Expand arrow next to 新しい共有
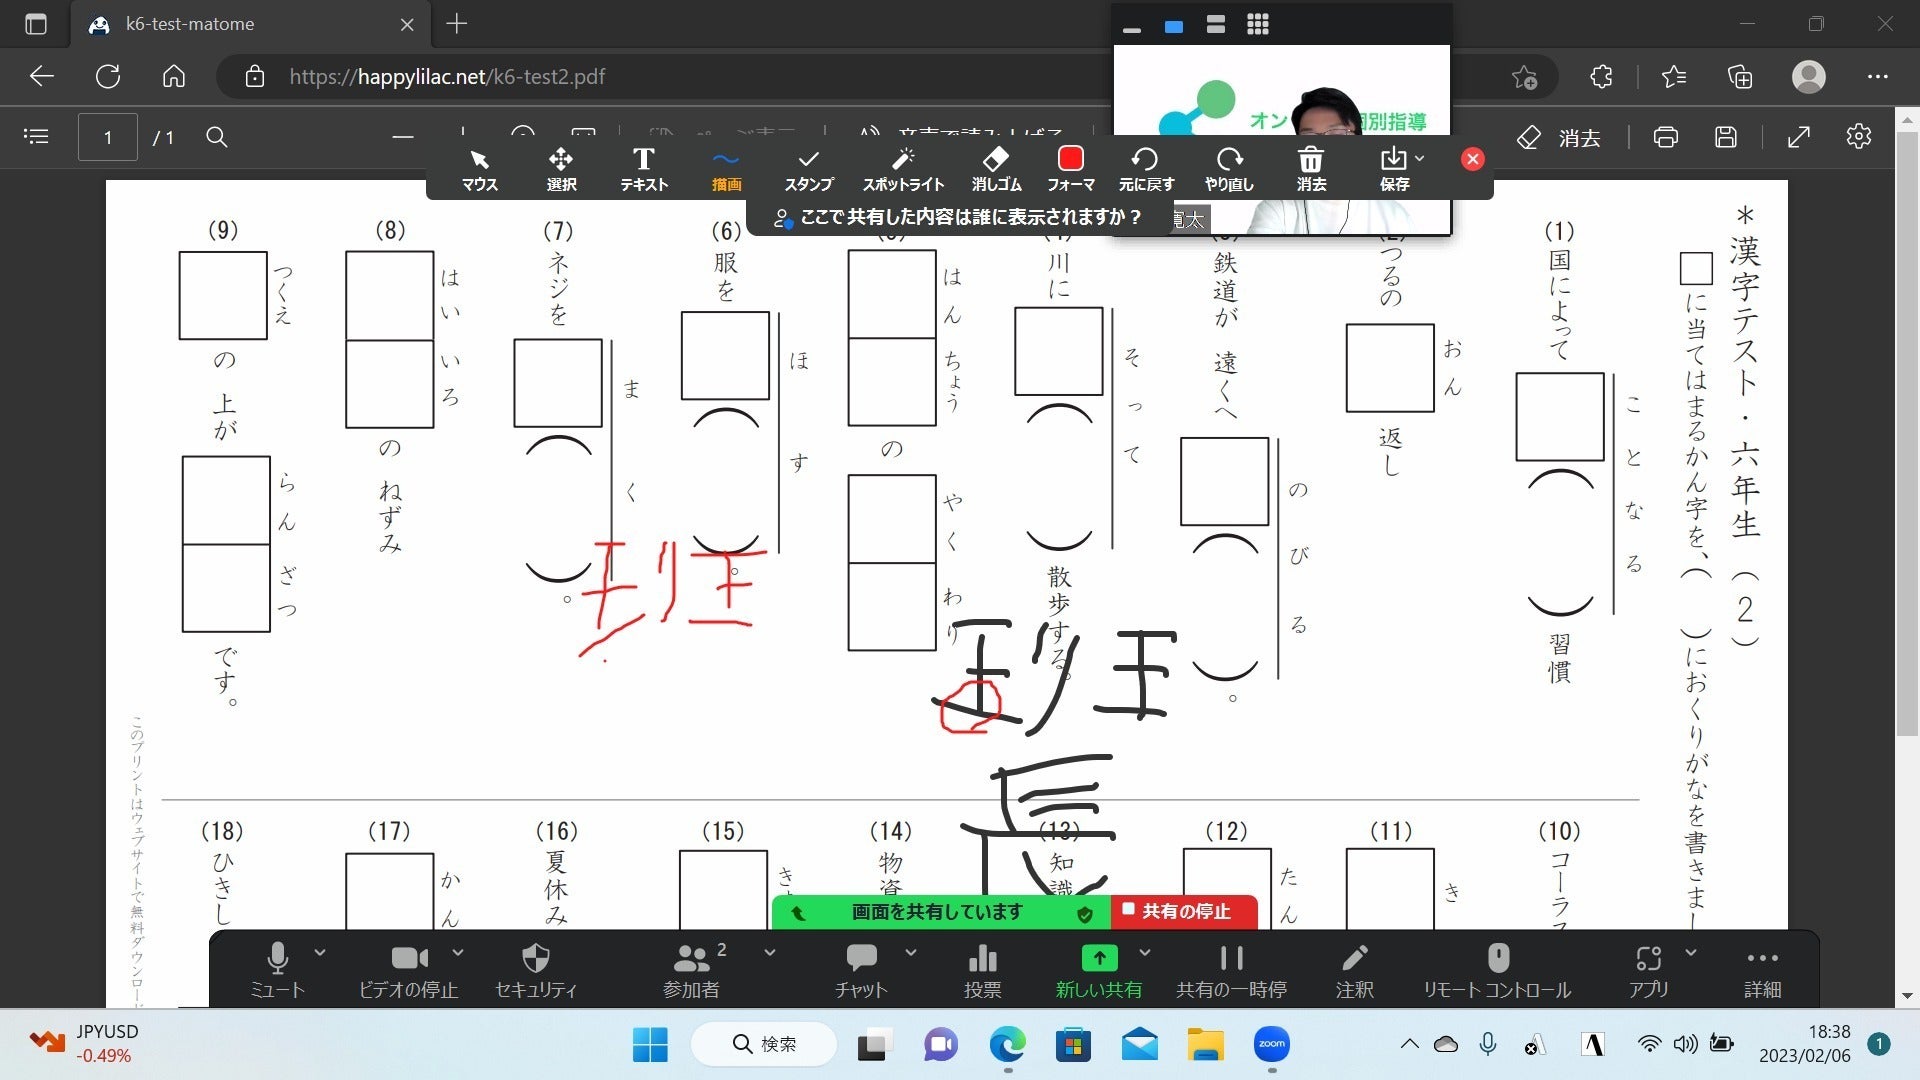 [1145, 953]
